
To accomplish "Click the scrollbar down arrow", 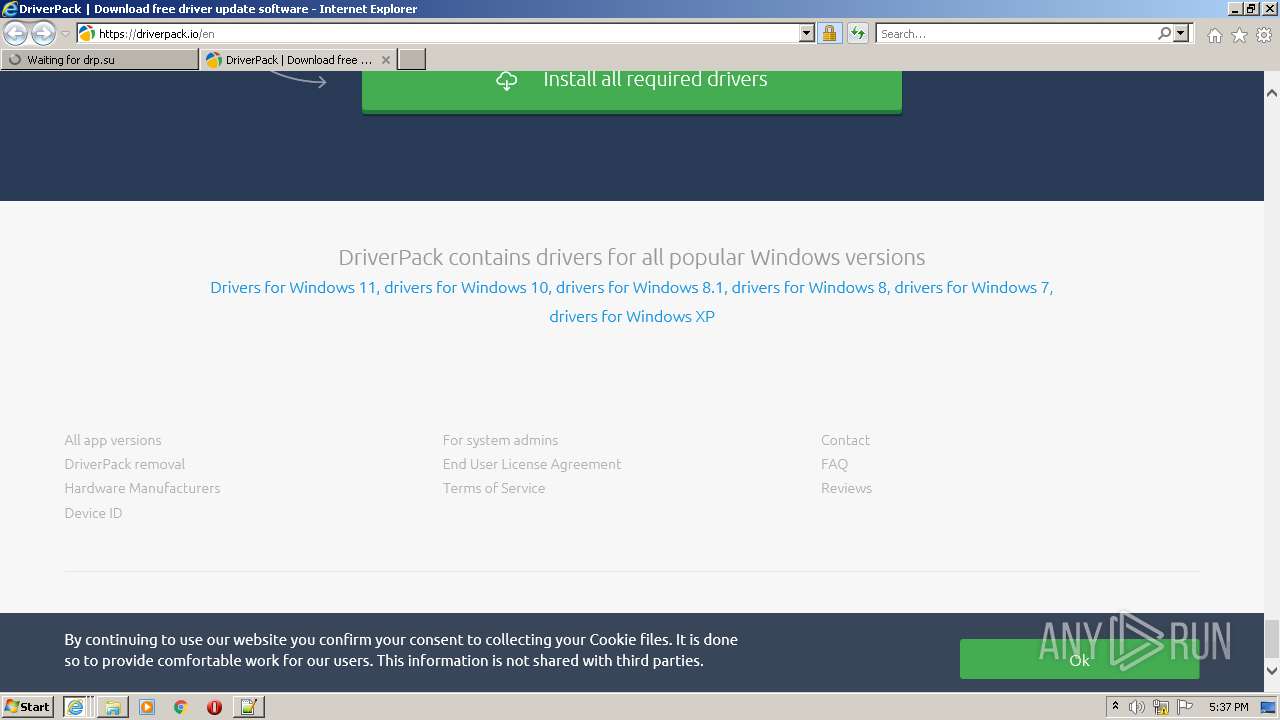I will click(x=1272, y=671).
